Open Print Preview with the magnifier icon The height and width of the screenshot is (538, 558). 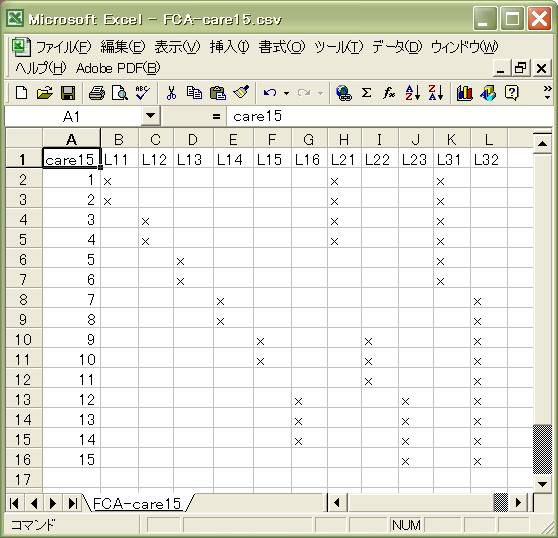[120, 93]
